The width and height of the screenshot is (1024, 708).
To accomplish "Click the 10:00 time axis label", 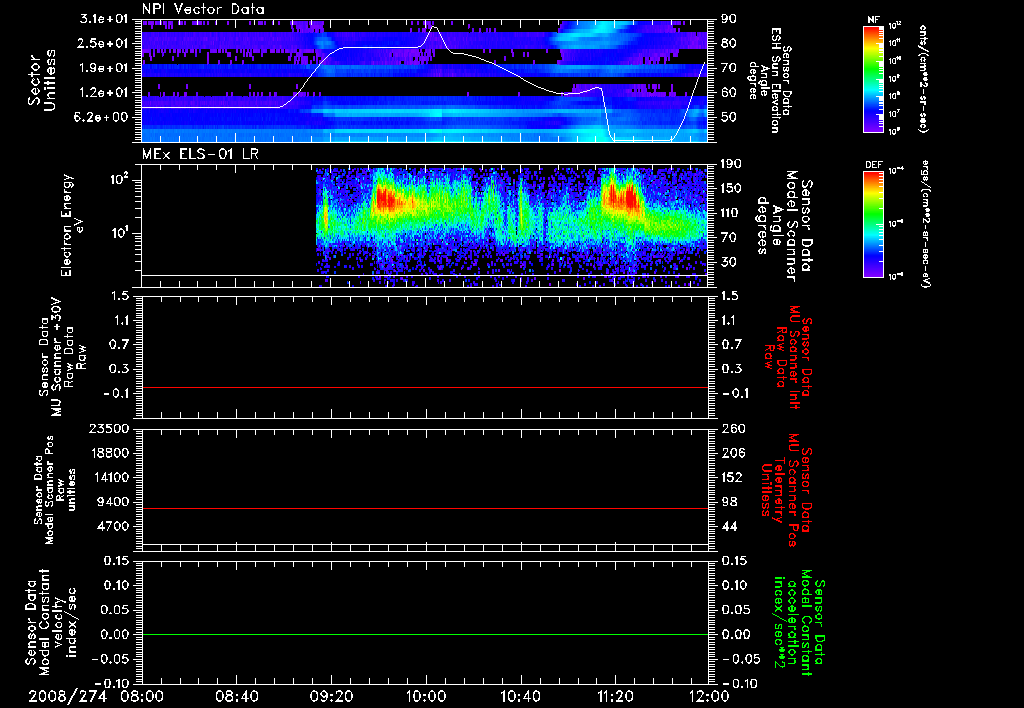I will tap(426, 696).
